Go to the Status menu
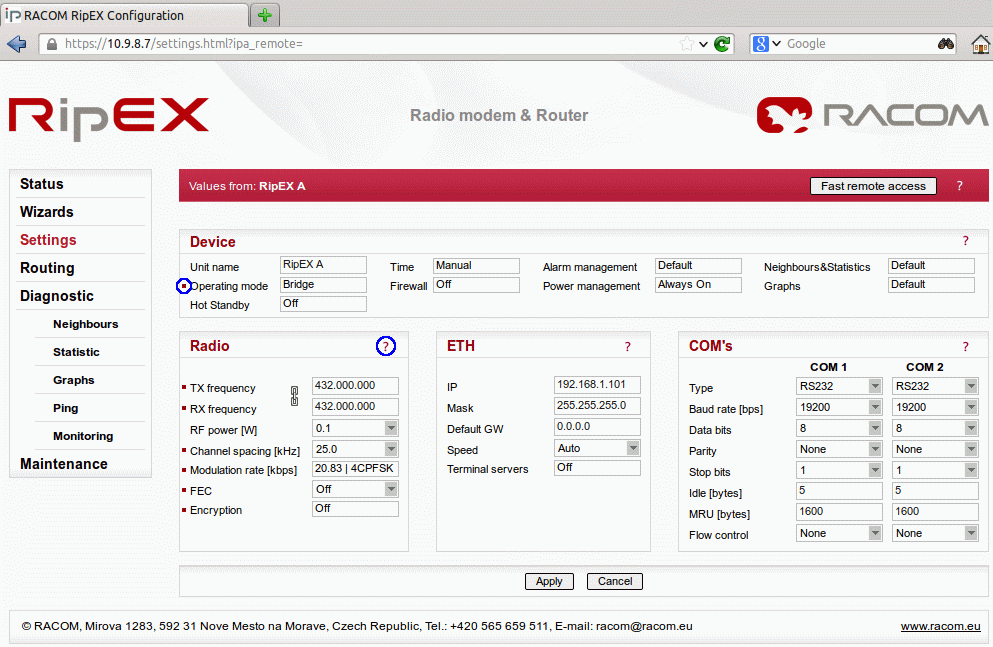 42,184
